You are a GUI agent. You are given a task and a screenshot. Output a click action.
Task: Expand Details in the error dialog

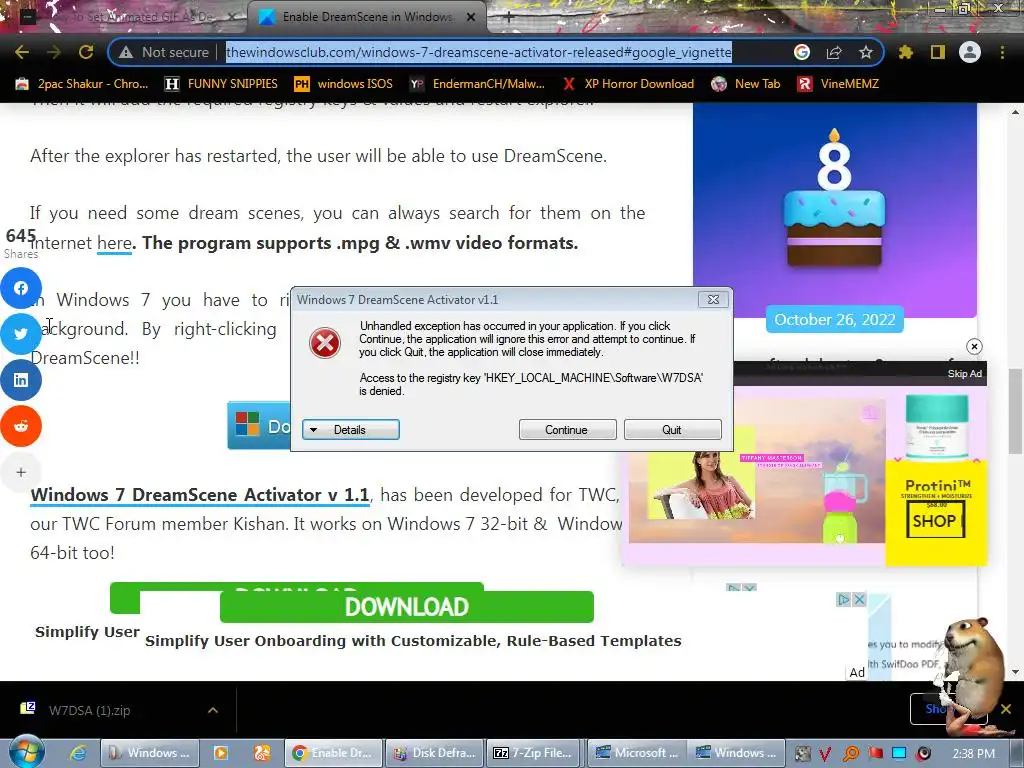[351, 430]
